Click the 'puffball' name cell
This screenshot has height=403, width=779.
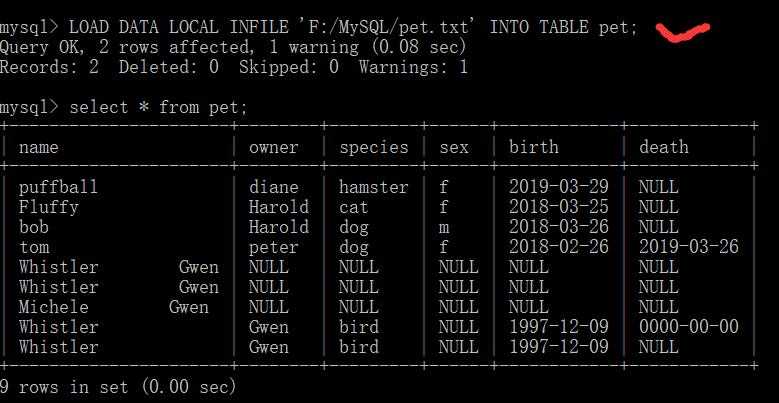(59, 187)
